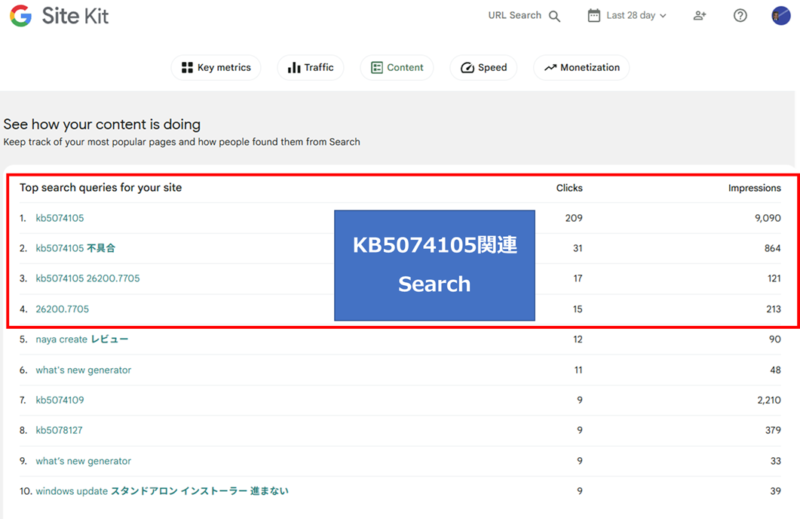The height and width of the screenshot is (519, 800).
Task: Open the Monetization tab
Action: [x=582, y=67]
